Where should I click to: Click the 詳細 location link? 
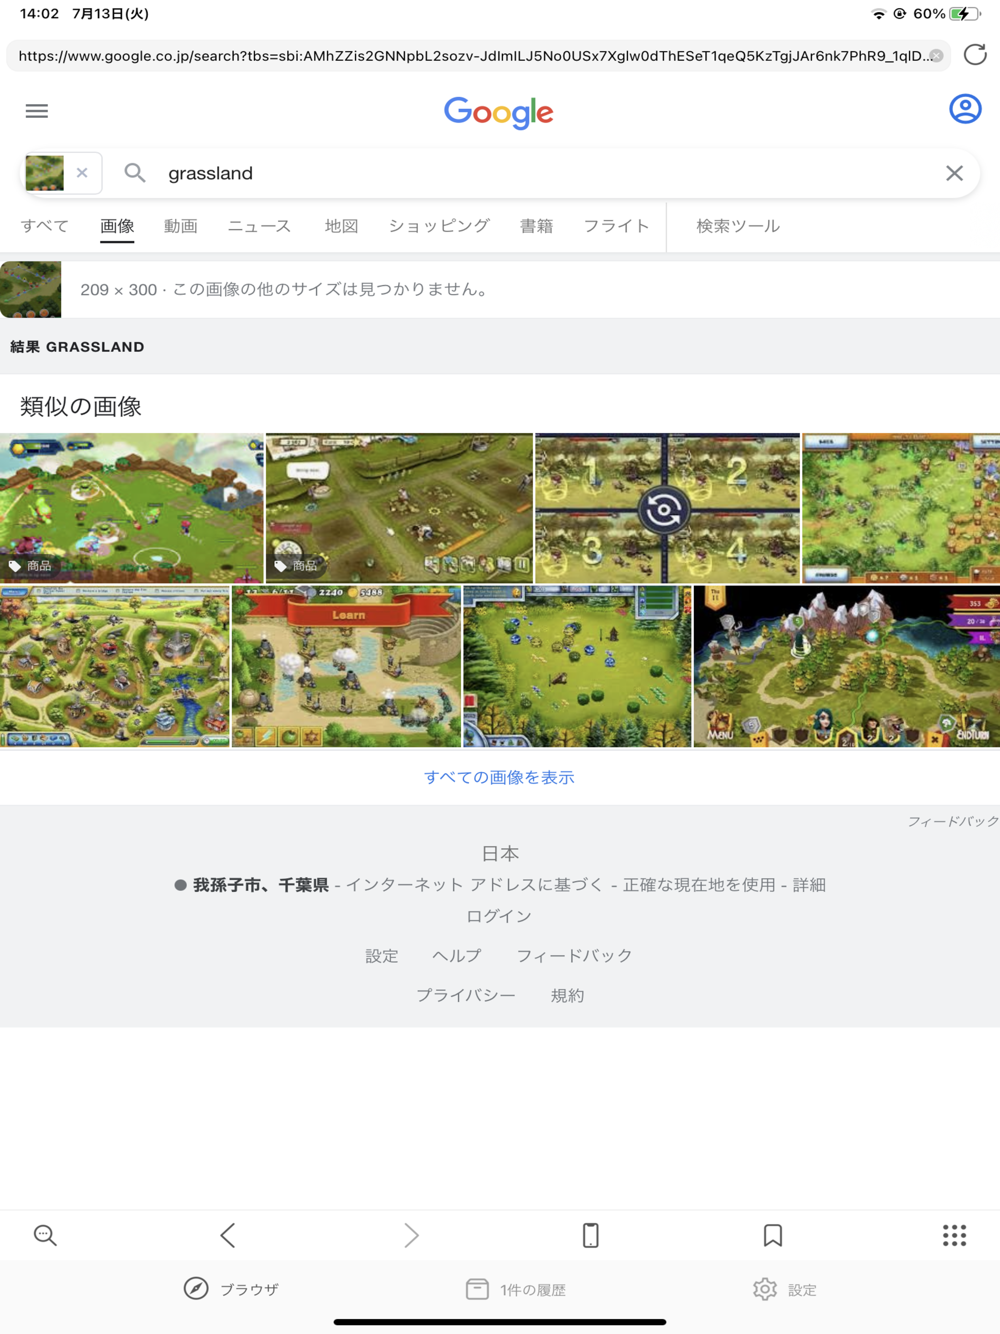point(809,885)
